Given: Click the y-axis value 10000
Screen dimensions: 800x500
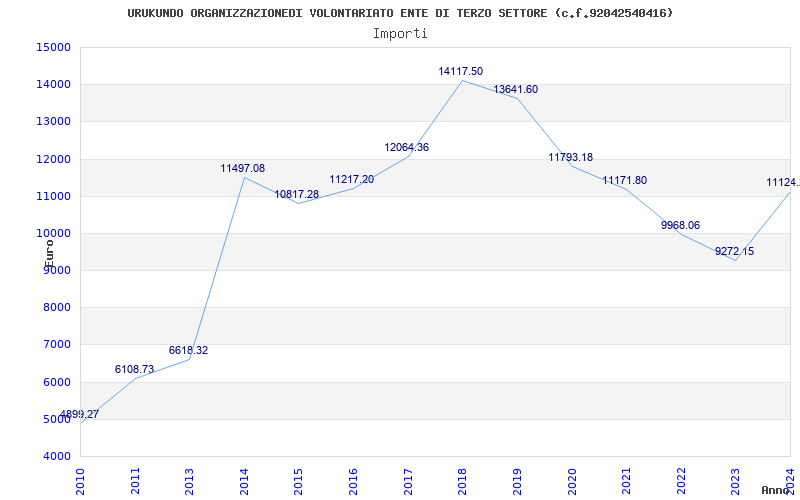Looking at the screenshot, I should click(x=53, y=234).
